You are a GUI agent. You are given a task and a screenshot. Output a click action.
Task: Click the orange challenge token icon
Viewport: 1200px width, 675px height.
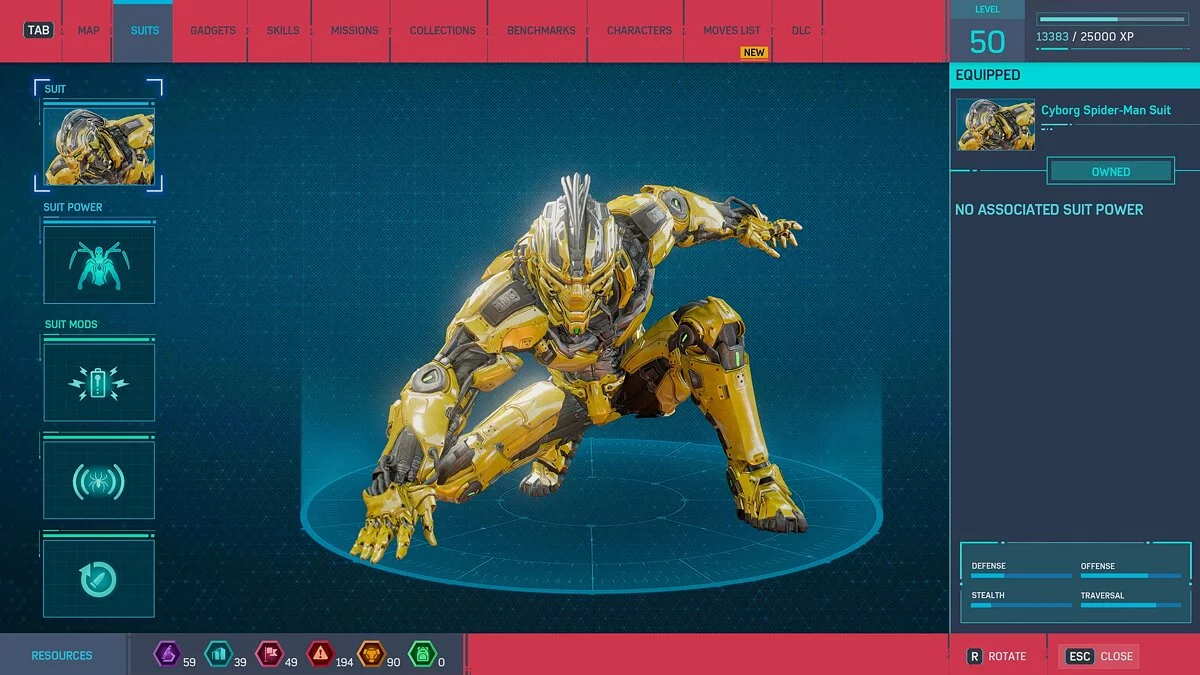pyautogui.click(x=371, y=655)
